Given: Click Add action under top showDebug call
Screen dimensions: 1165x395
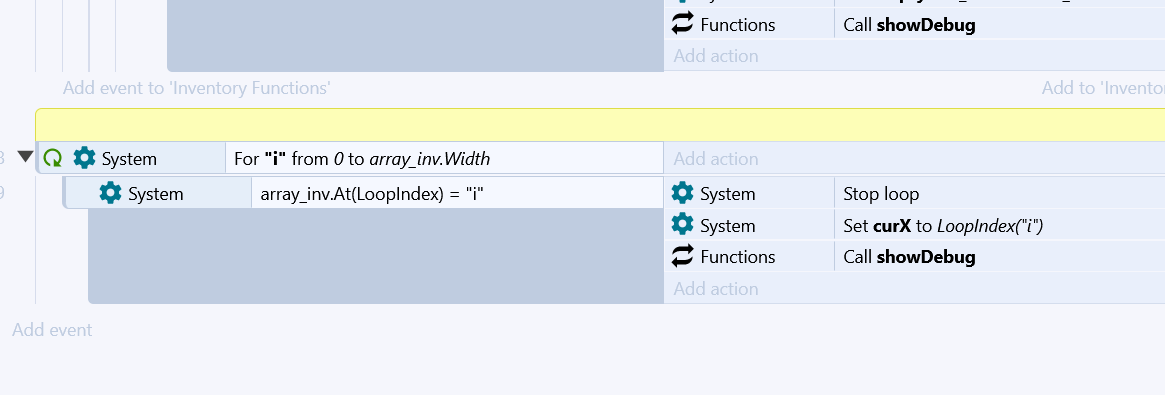Looking at the screenshot, I should [x=715, y=56].
